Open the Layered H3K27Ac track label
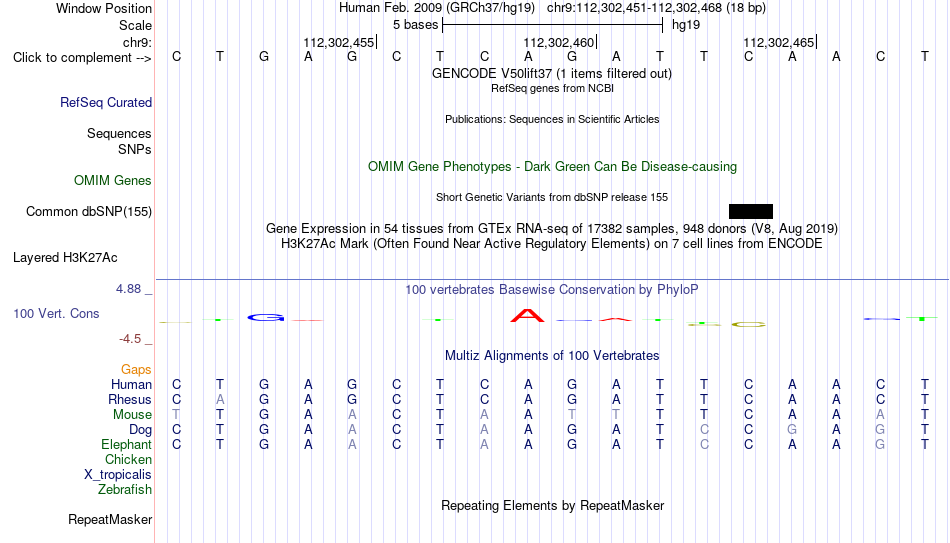The image size is (950, 543). 65,258
